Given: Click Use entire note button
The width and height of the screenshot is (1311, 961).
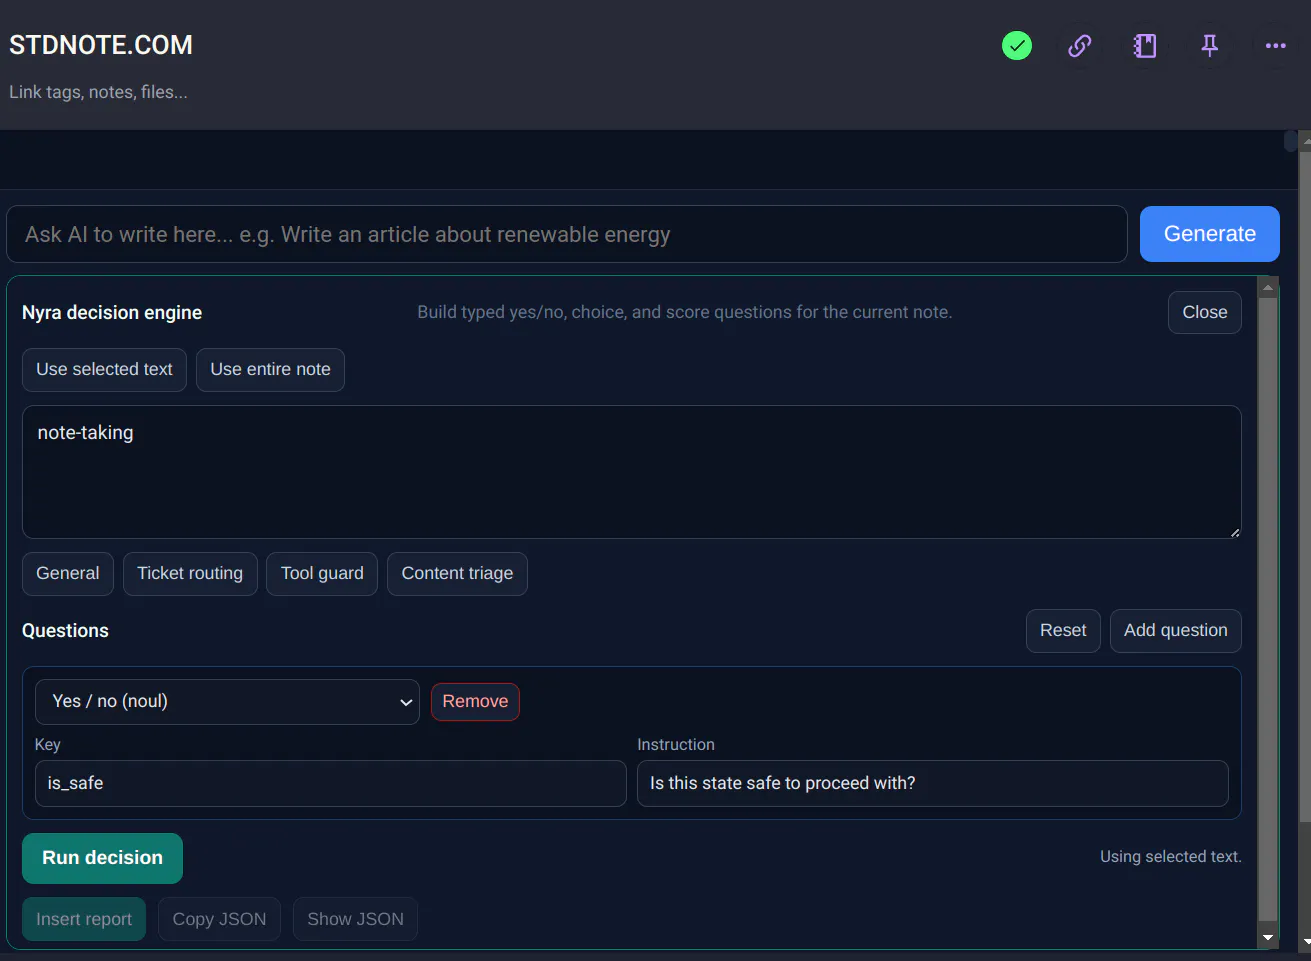Looking at the screenshot, I should [x=270, y=370].
